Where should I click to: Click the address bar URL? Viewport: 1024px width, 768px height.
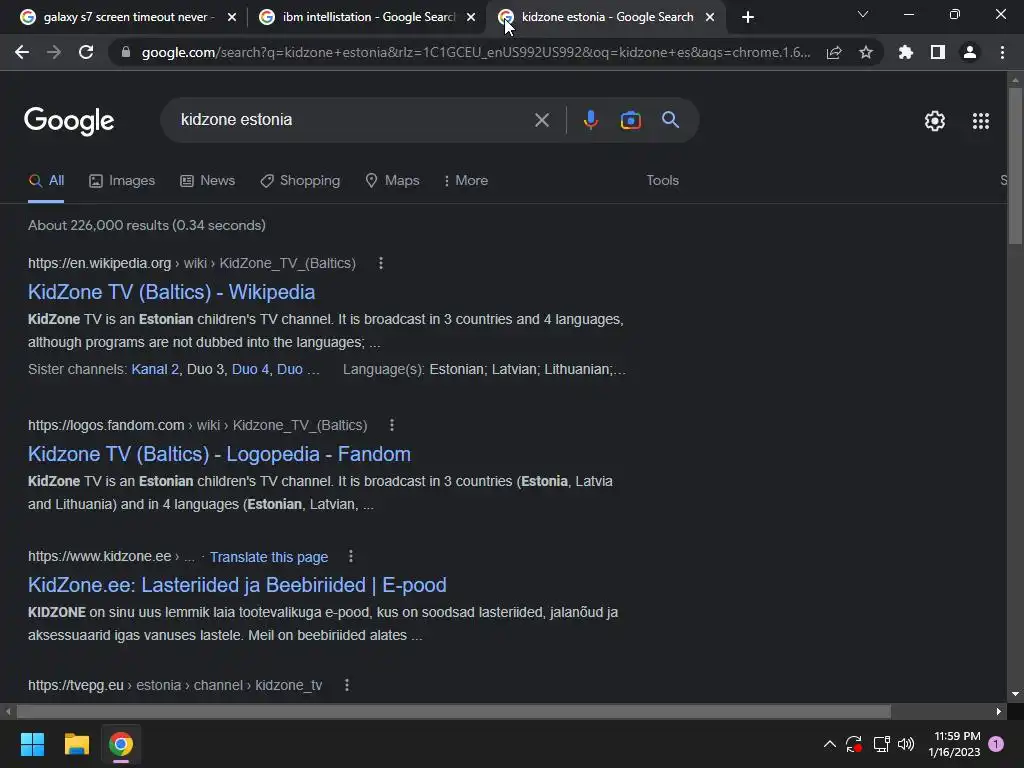[475, 52]
